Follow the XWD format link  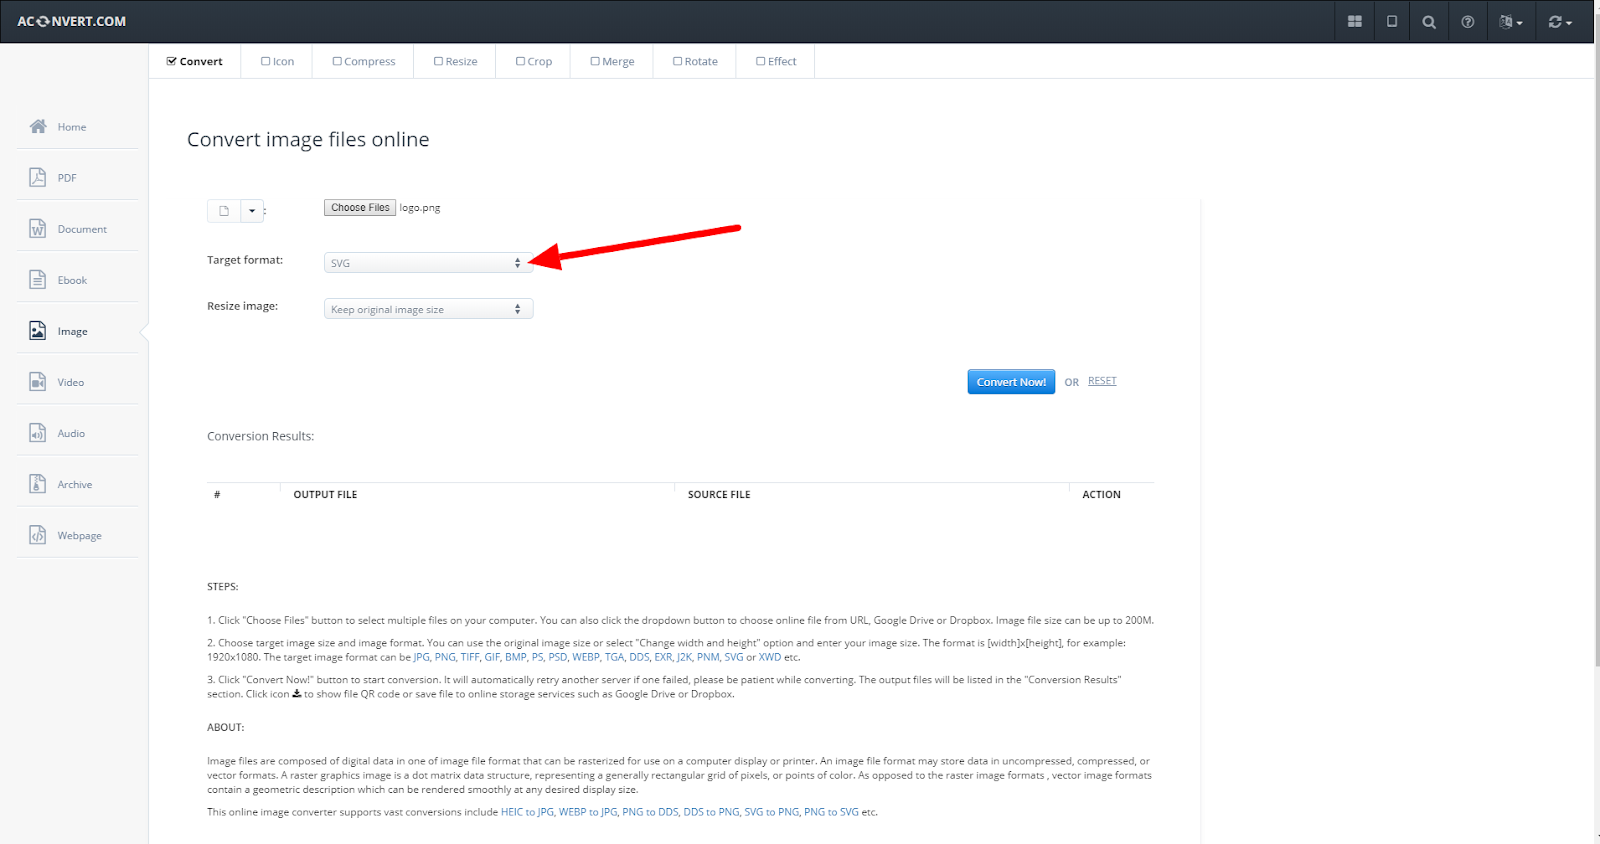[770, 657]
